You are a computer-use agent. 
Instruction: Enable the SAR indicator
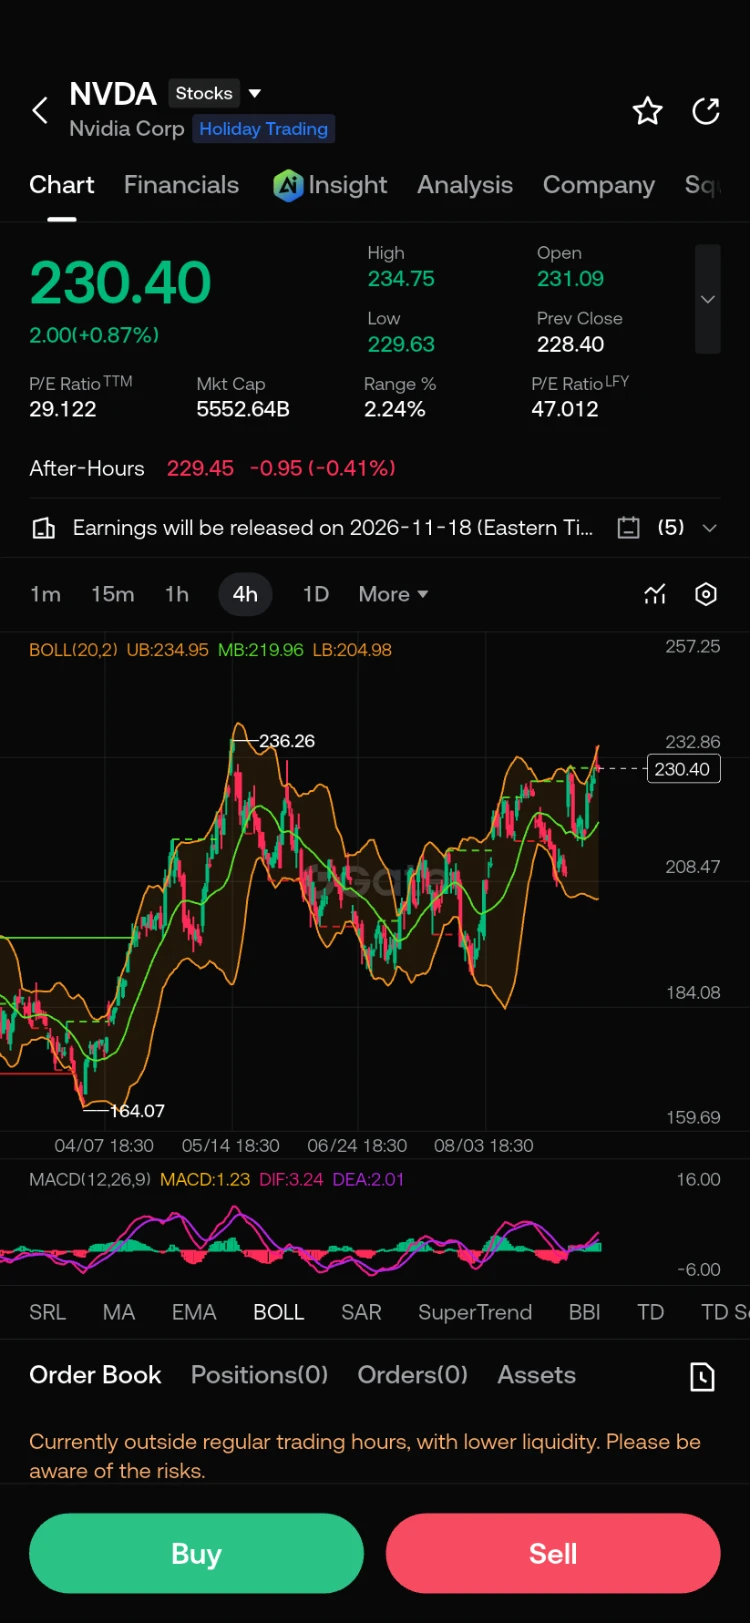[x=361, y=1312]
